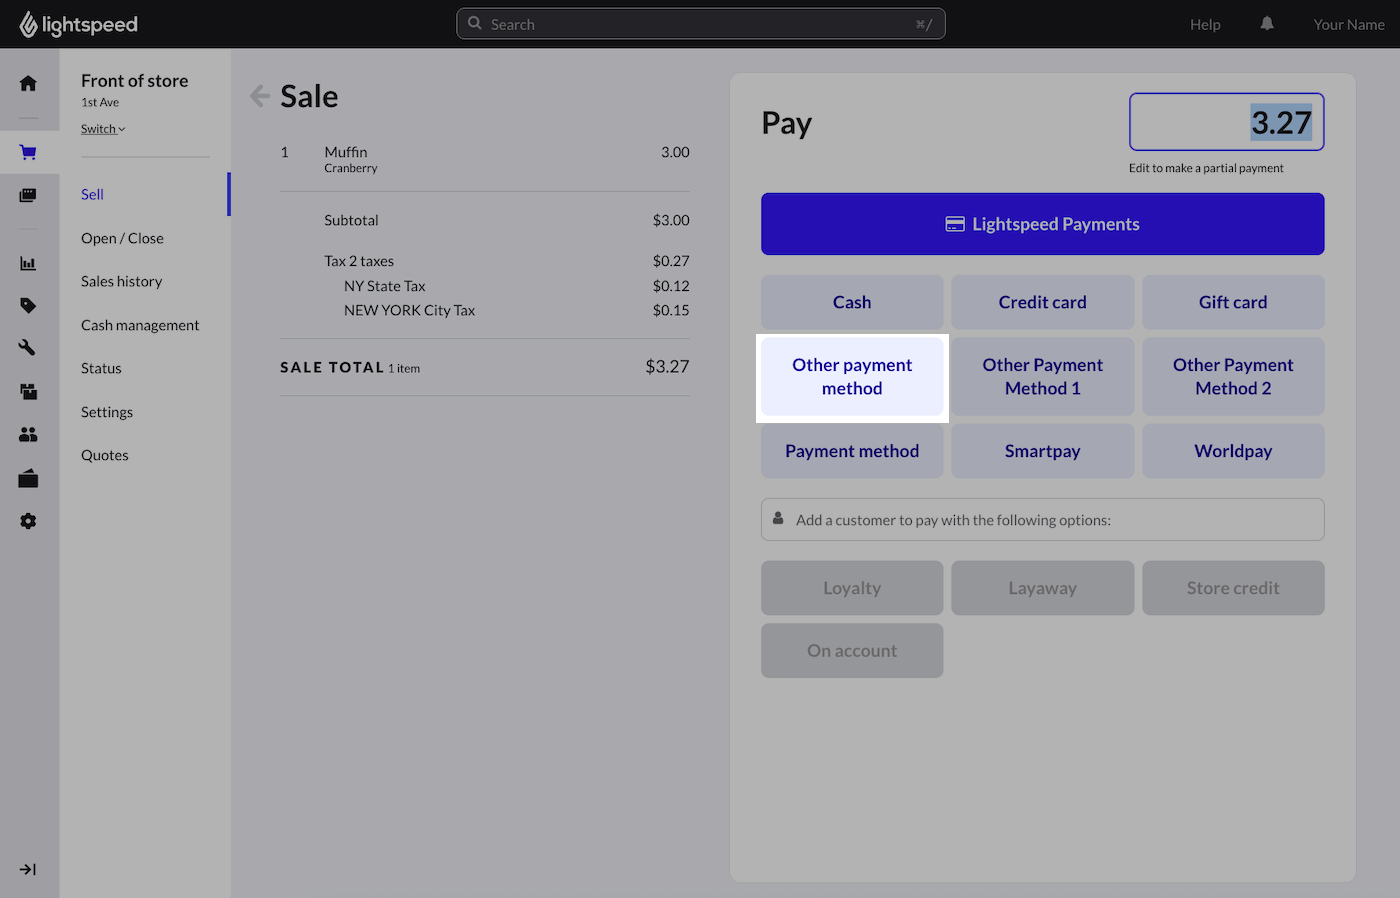The image size is (1400, 898).
Task: Open the notifications bell
Action: pyautogui.click(x=1267, y=24)
